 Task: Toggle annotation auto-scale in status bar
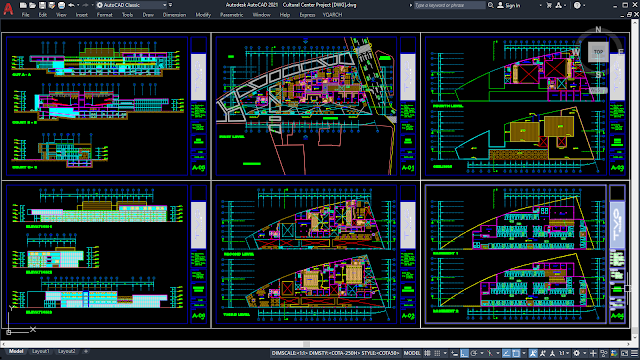coord(542,353)
